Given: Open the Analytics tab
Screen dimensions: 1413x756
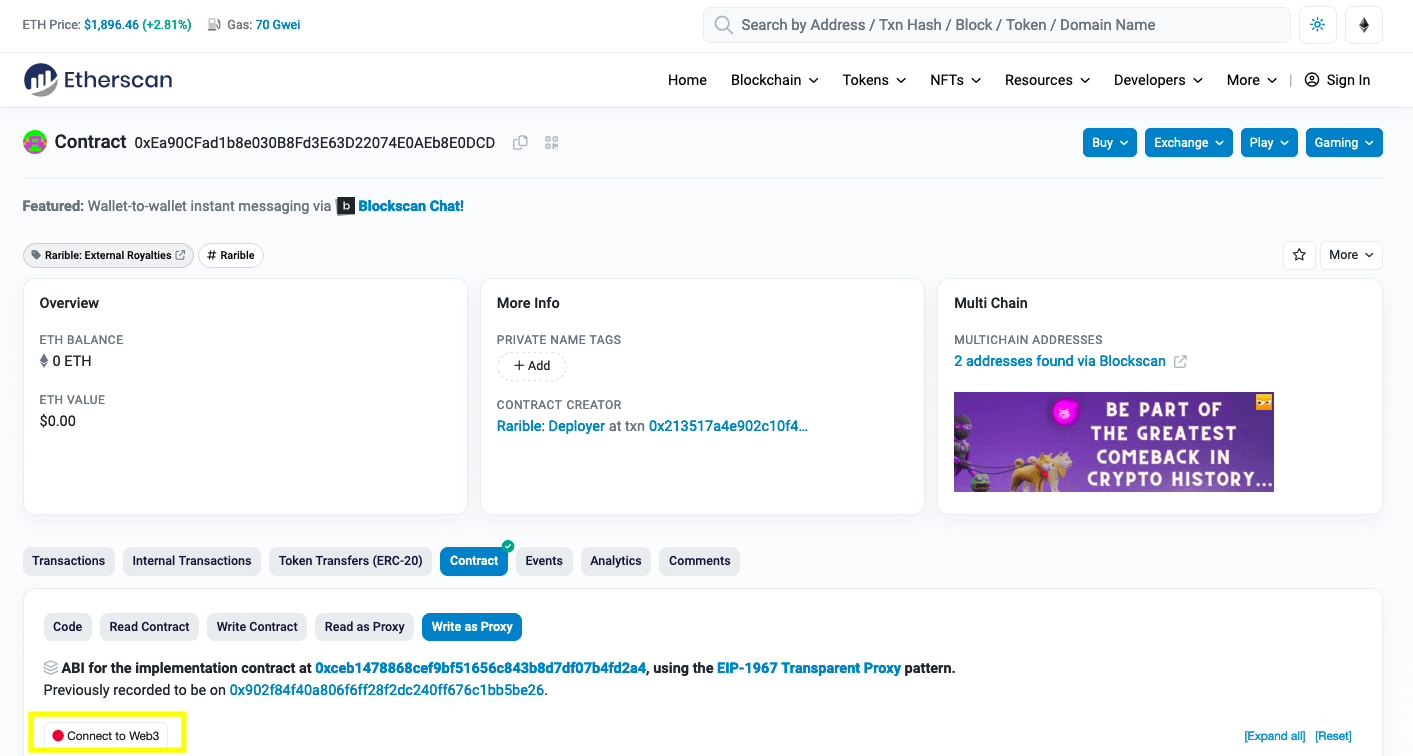Looking at the screenshot, I should 616,561.
